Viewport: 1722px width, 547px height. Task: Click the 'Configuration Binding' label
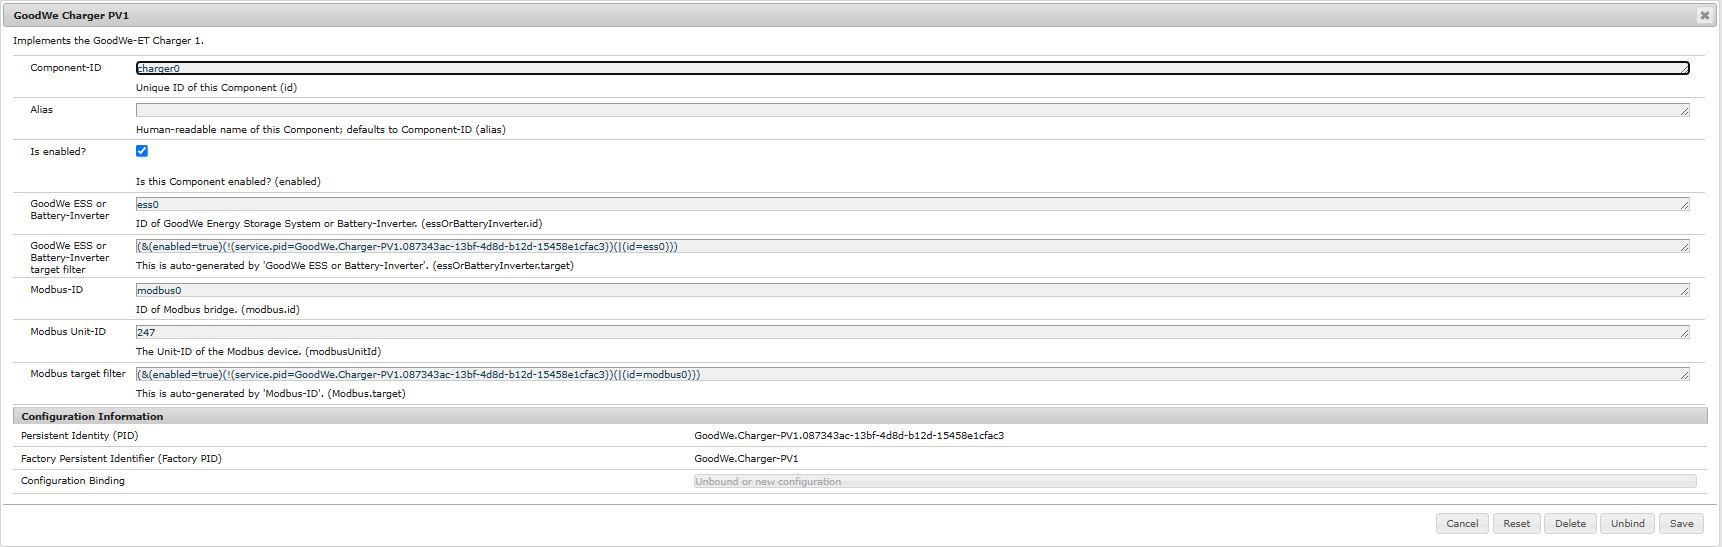tap(73, 481)
